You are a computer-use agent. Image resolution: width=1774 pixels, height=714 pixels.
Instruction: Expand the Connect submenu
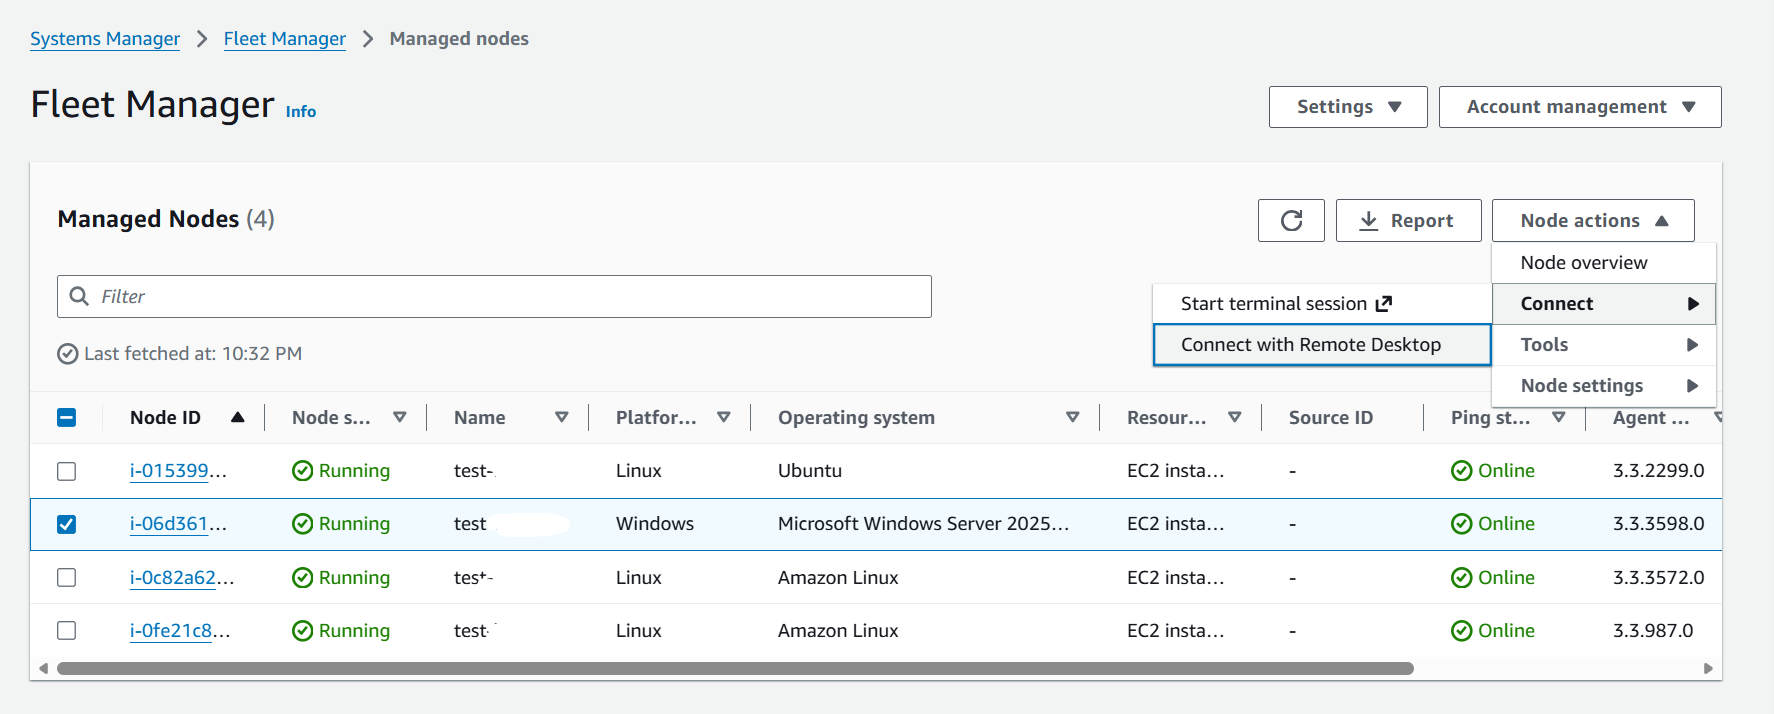(x=1604, y=304)
